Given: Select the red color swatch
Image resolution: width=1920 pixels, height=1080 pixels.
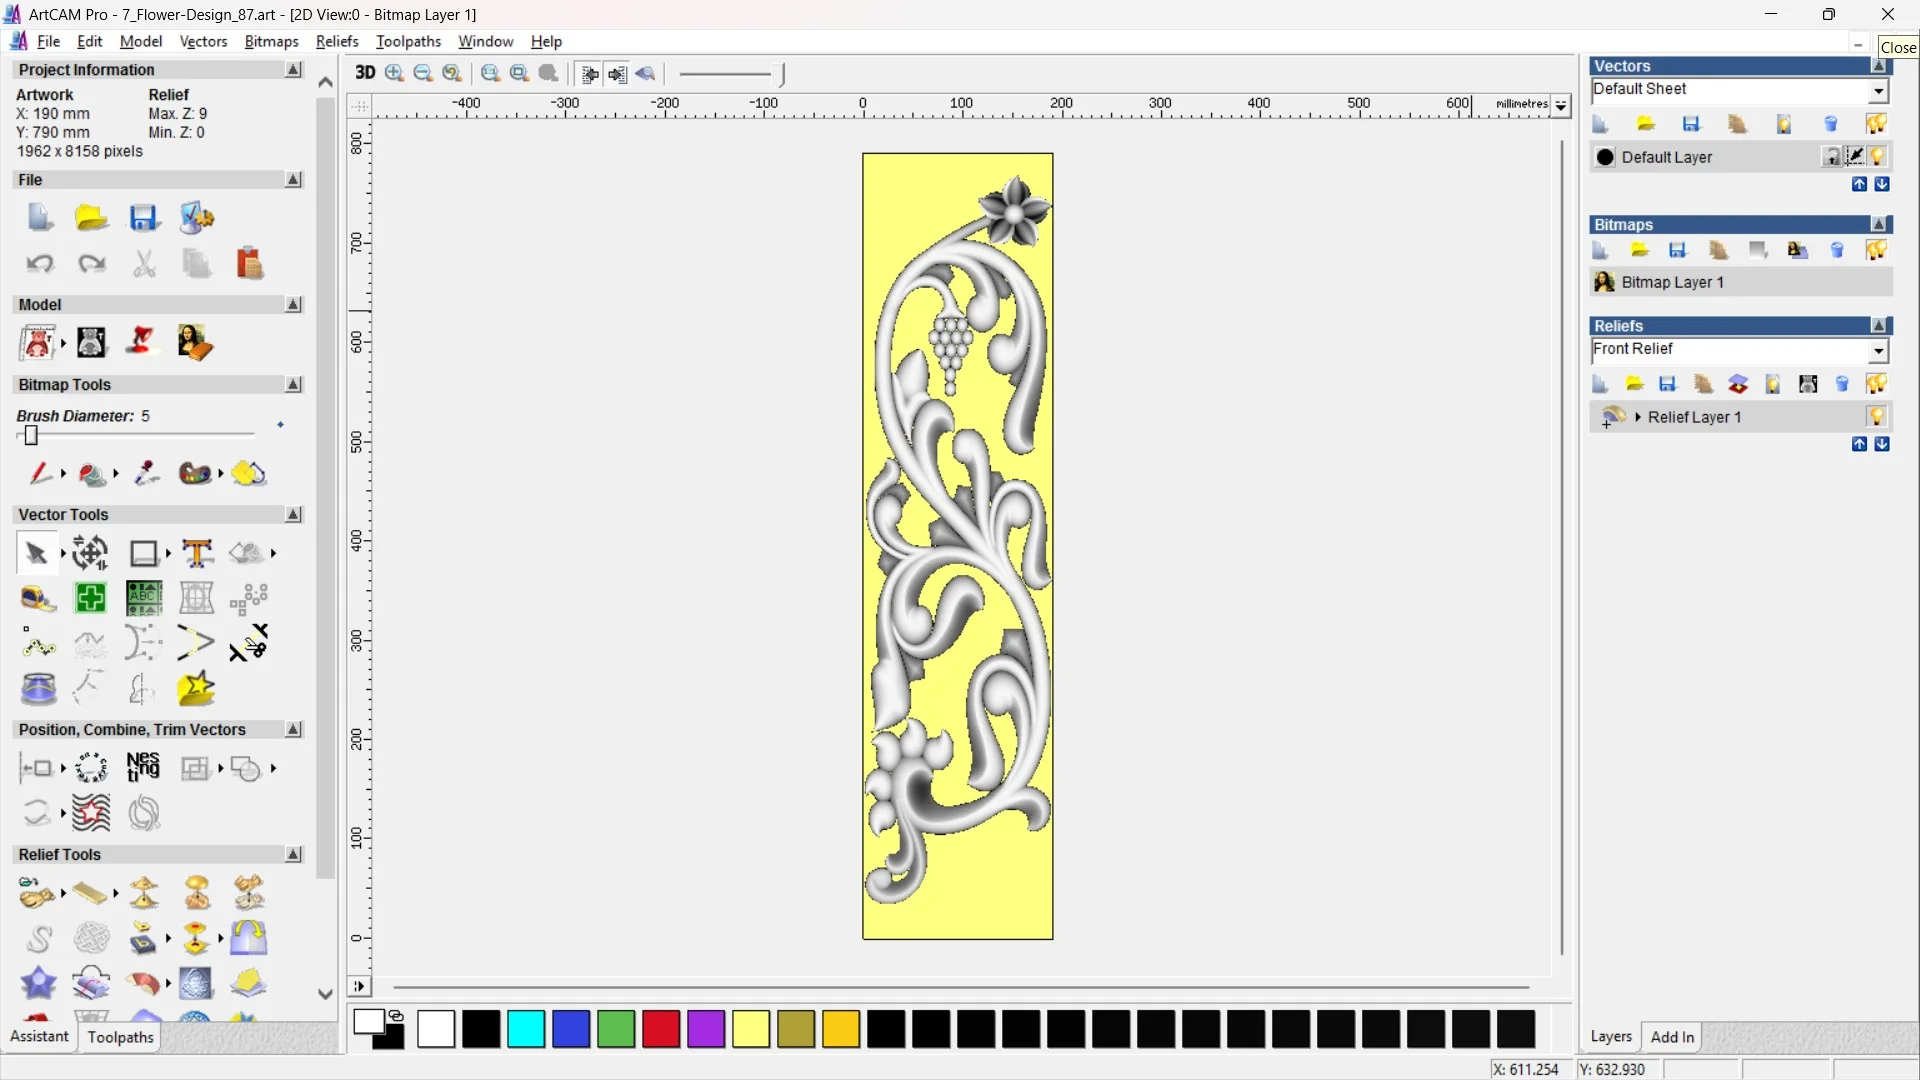Looking at the screenshot, I should click(x=660, y=1030).
